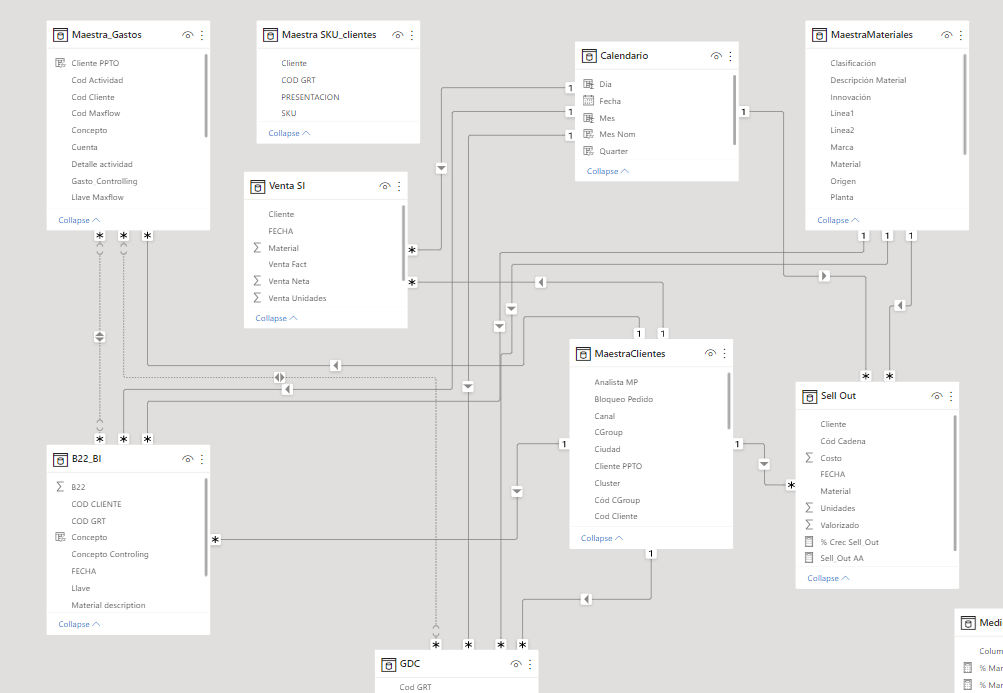The height and width of the screenshot is (693, 1003).
Task: Click the Calendario table icon
Action: 588,56
